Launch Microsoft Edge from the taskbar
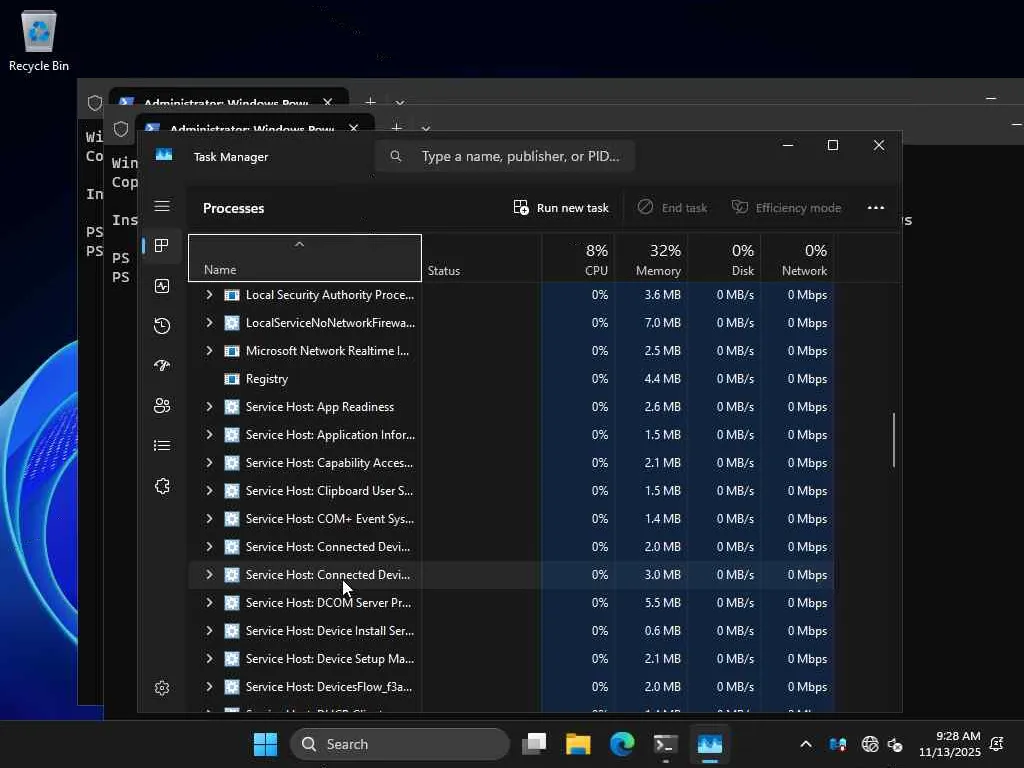Image resolution: width=1024 pixels, height=768 pixels. pyautogui.click(x=622, y=744)
